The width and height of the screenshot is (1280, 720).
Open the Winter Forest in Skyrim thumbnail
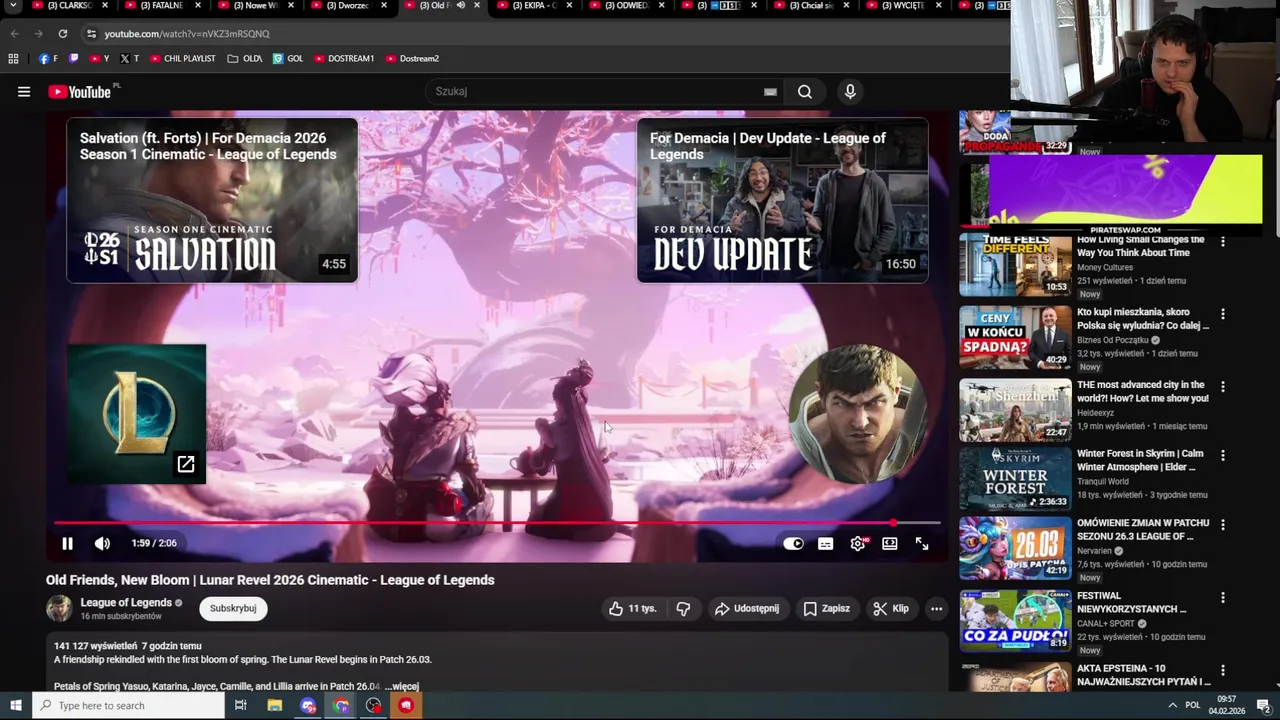(1015, 478)
